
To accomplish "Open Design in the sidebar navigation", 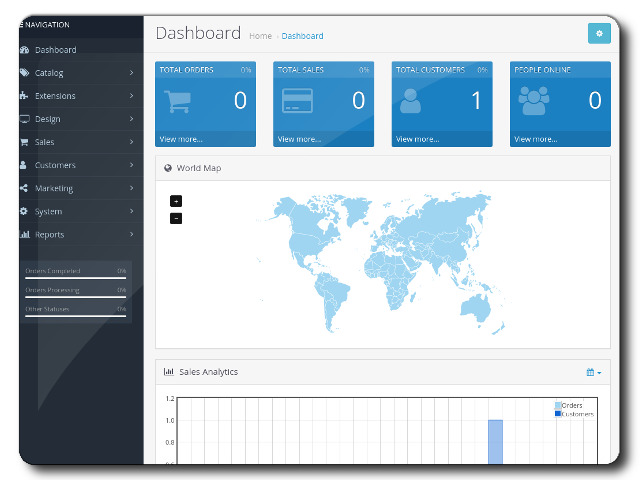I will [x=47, y=119].
